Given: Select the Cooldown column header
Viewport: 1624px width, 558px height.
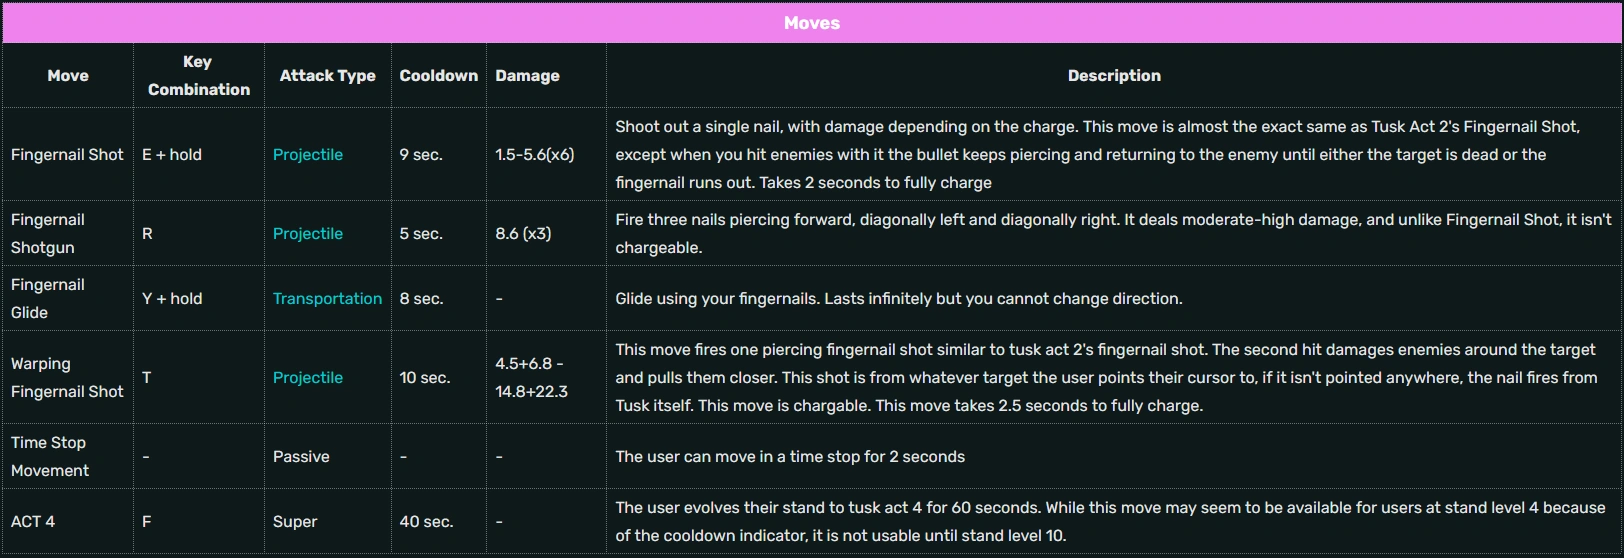Looking at the screenshot, I should [438, 76].
